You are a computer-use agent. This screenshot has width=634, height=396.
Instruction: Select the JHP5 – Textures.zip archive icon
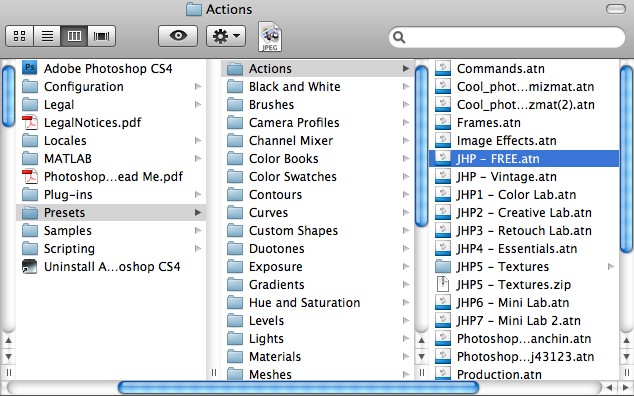(443, 284)
